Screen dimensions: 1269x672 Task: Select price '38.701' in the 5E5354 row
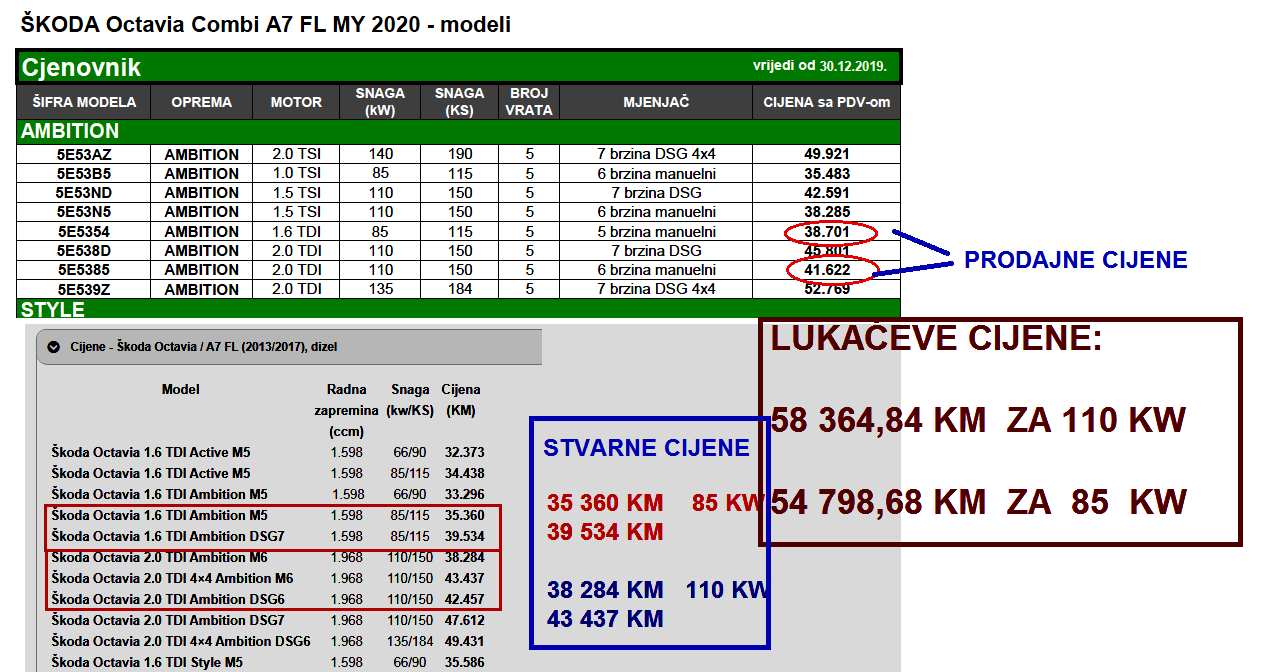point(827,231)
